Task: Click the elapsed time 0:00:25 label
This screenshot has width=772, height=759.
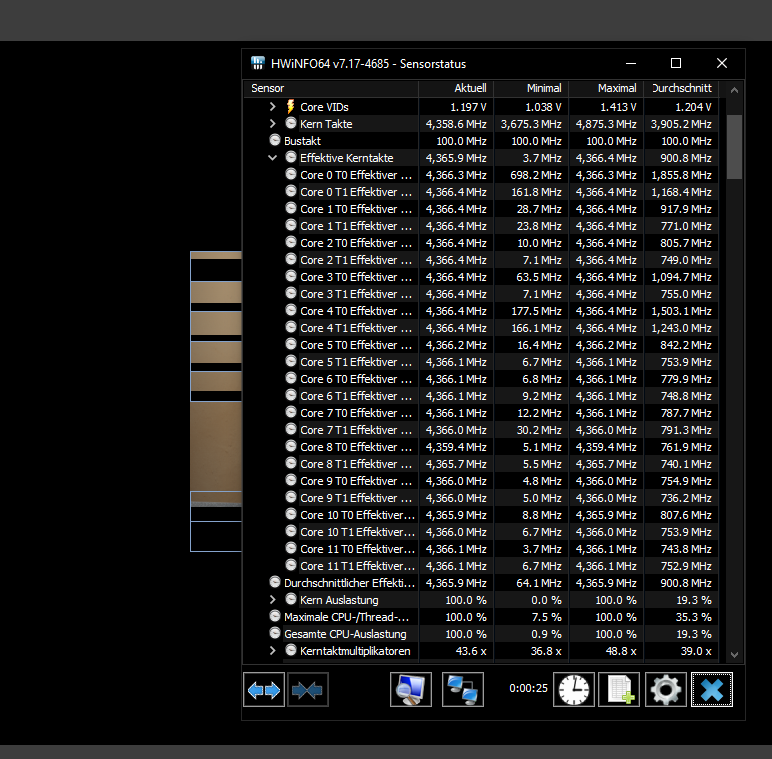Action: (x=528, y=688)
